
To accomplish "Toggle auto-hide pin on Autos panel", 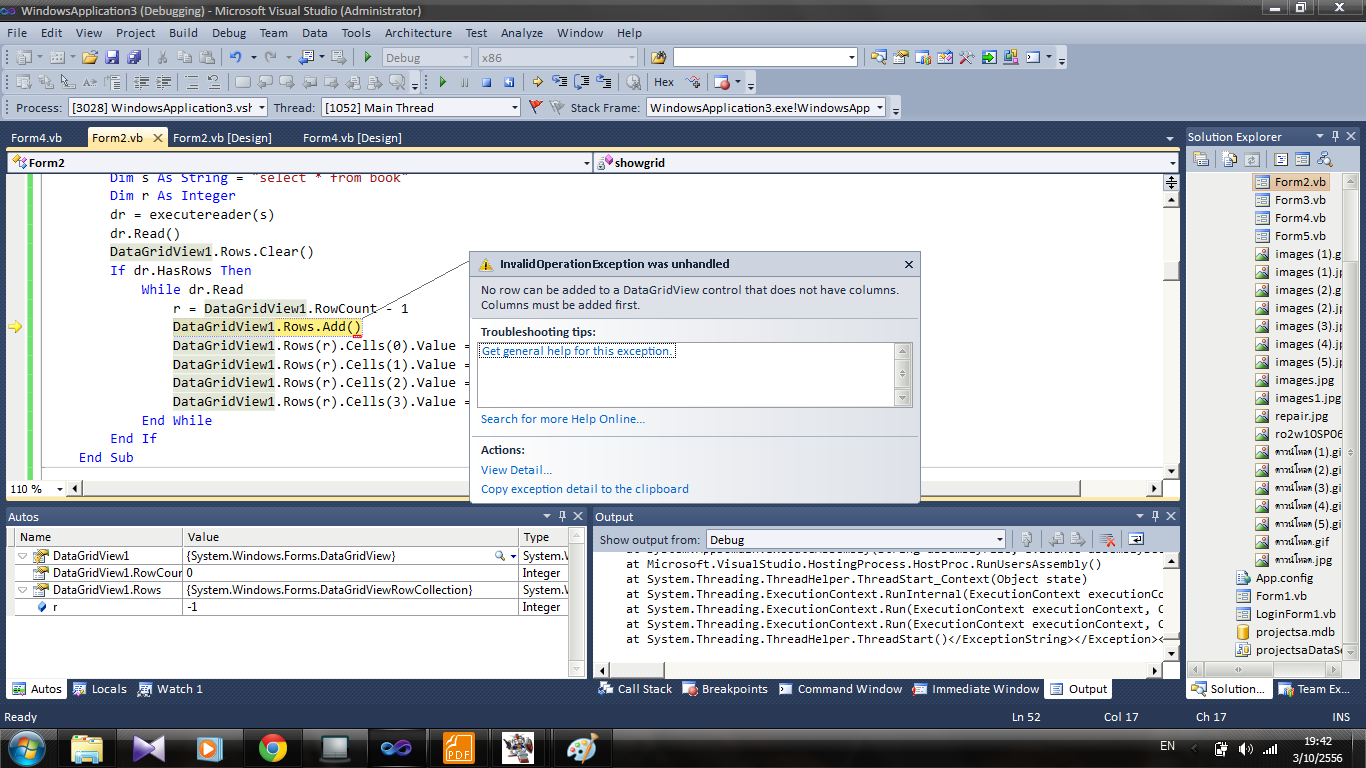I will coord(563,516).
